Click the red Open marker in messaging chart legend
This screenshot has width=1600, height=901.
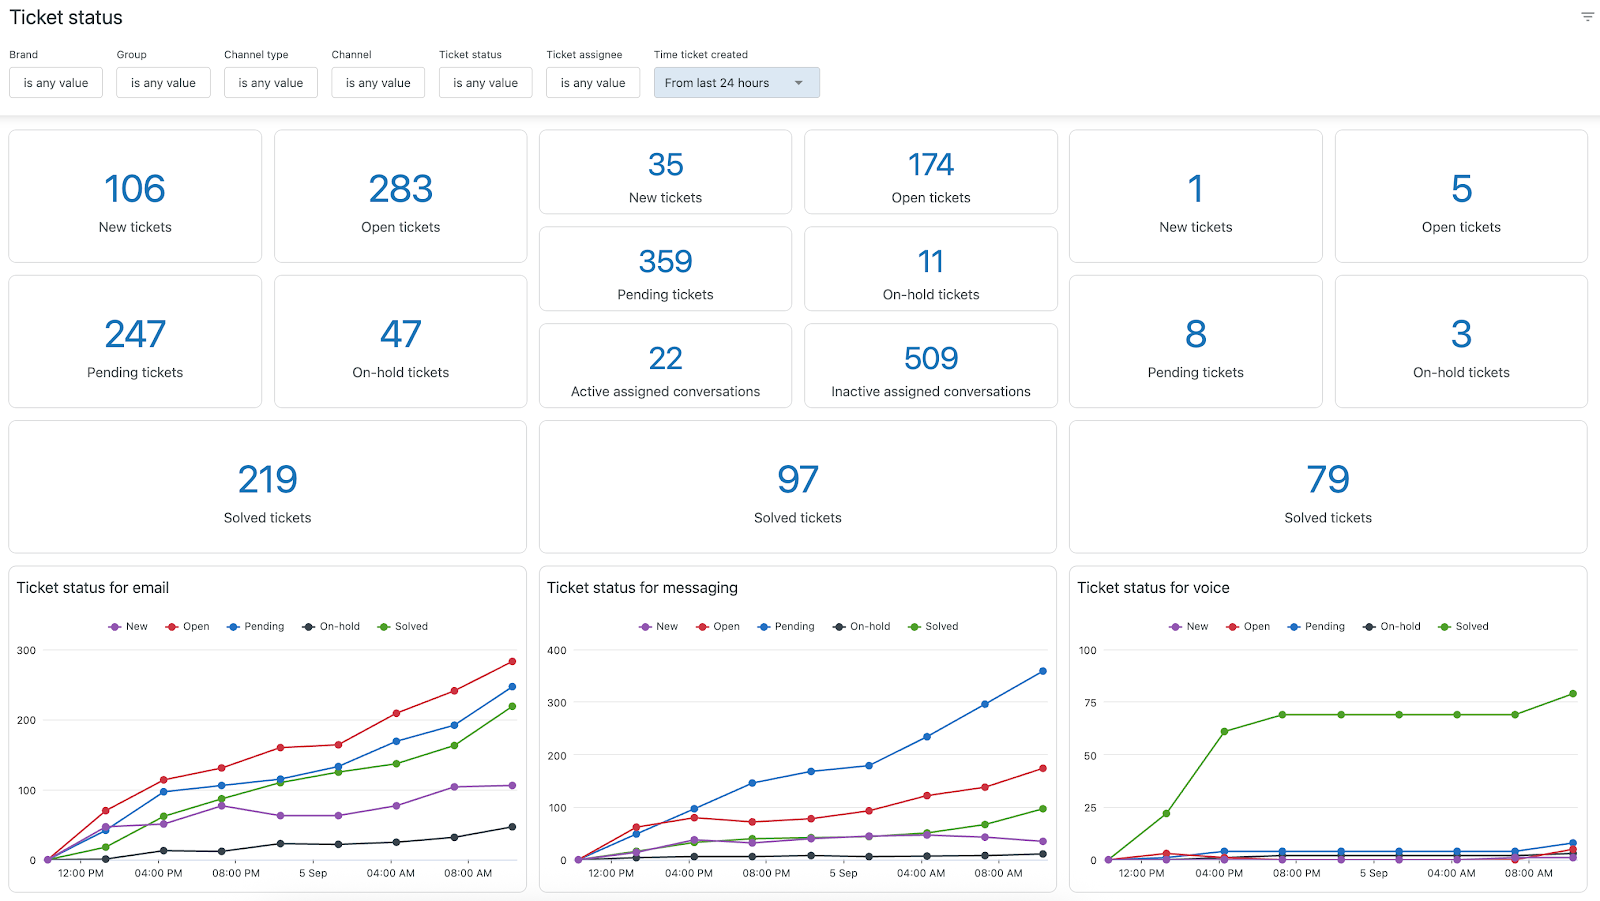(x=702, y=627)
